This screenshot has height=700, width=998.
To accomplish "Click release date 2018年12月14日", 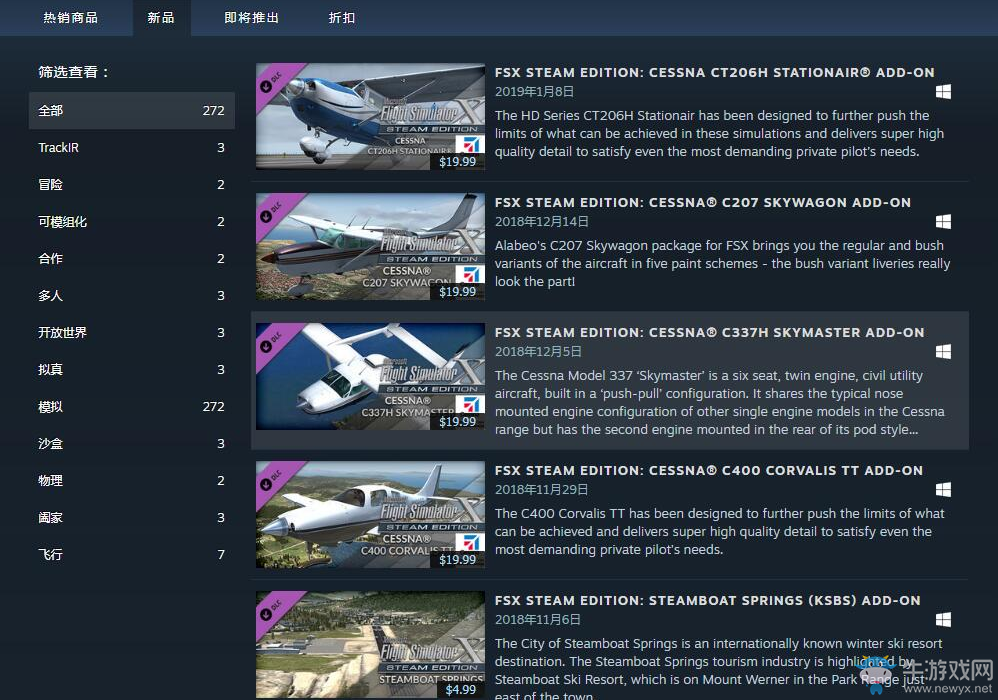I will tap(542, 221).
